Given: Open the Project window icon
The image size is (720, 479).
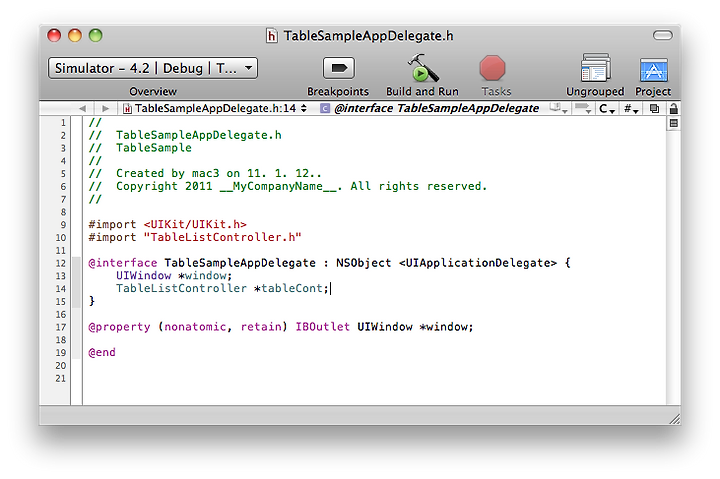Looking at the screenshot, I should [653, 70].
